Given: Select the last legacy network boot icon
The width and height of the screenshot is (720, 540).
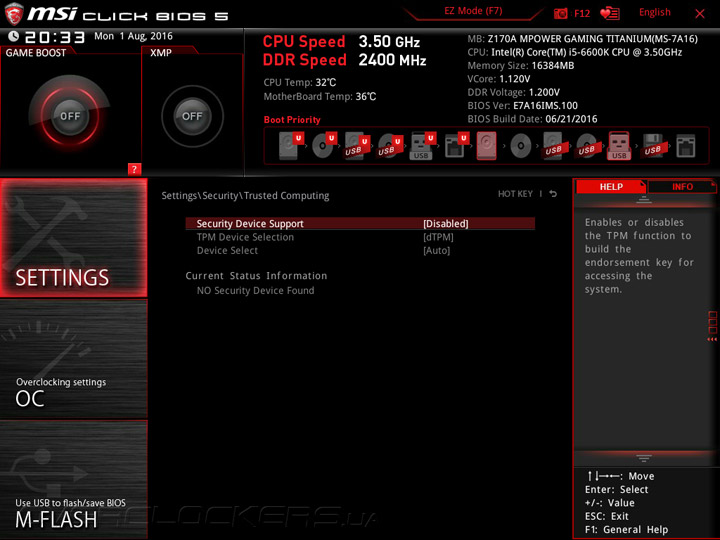Looking at the screenshot, I should (x=686, y=146).
